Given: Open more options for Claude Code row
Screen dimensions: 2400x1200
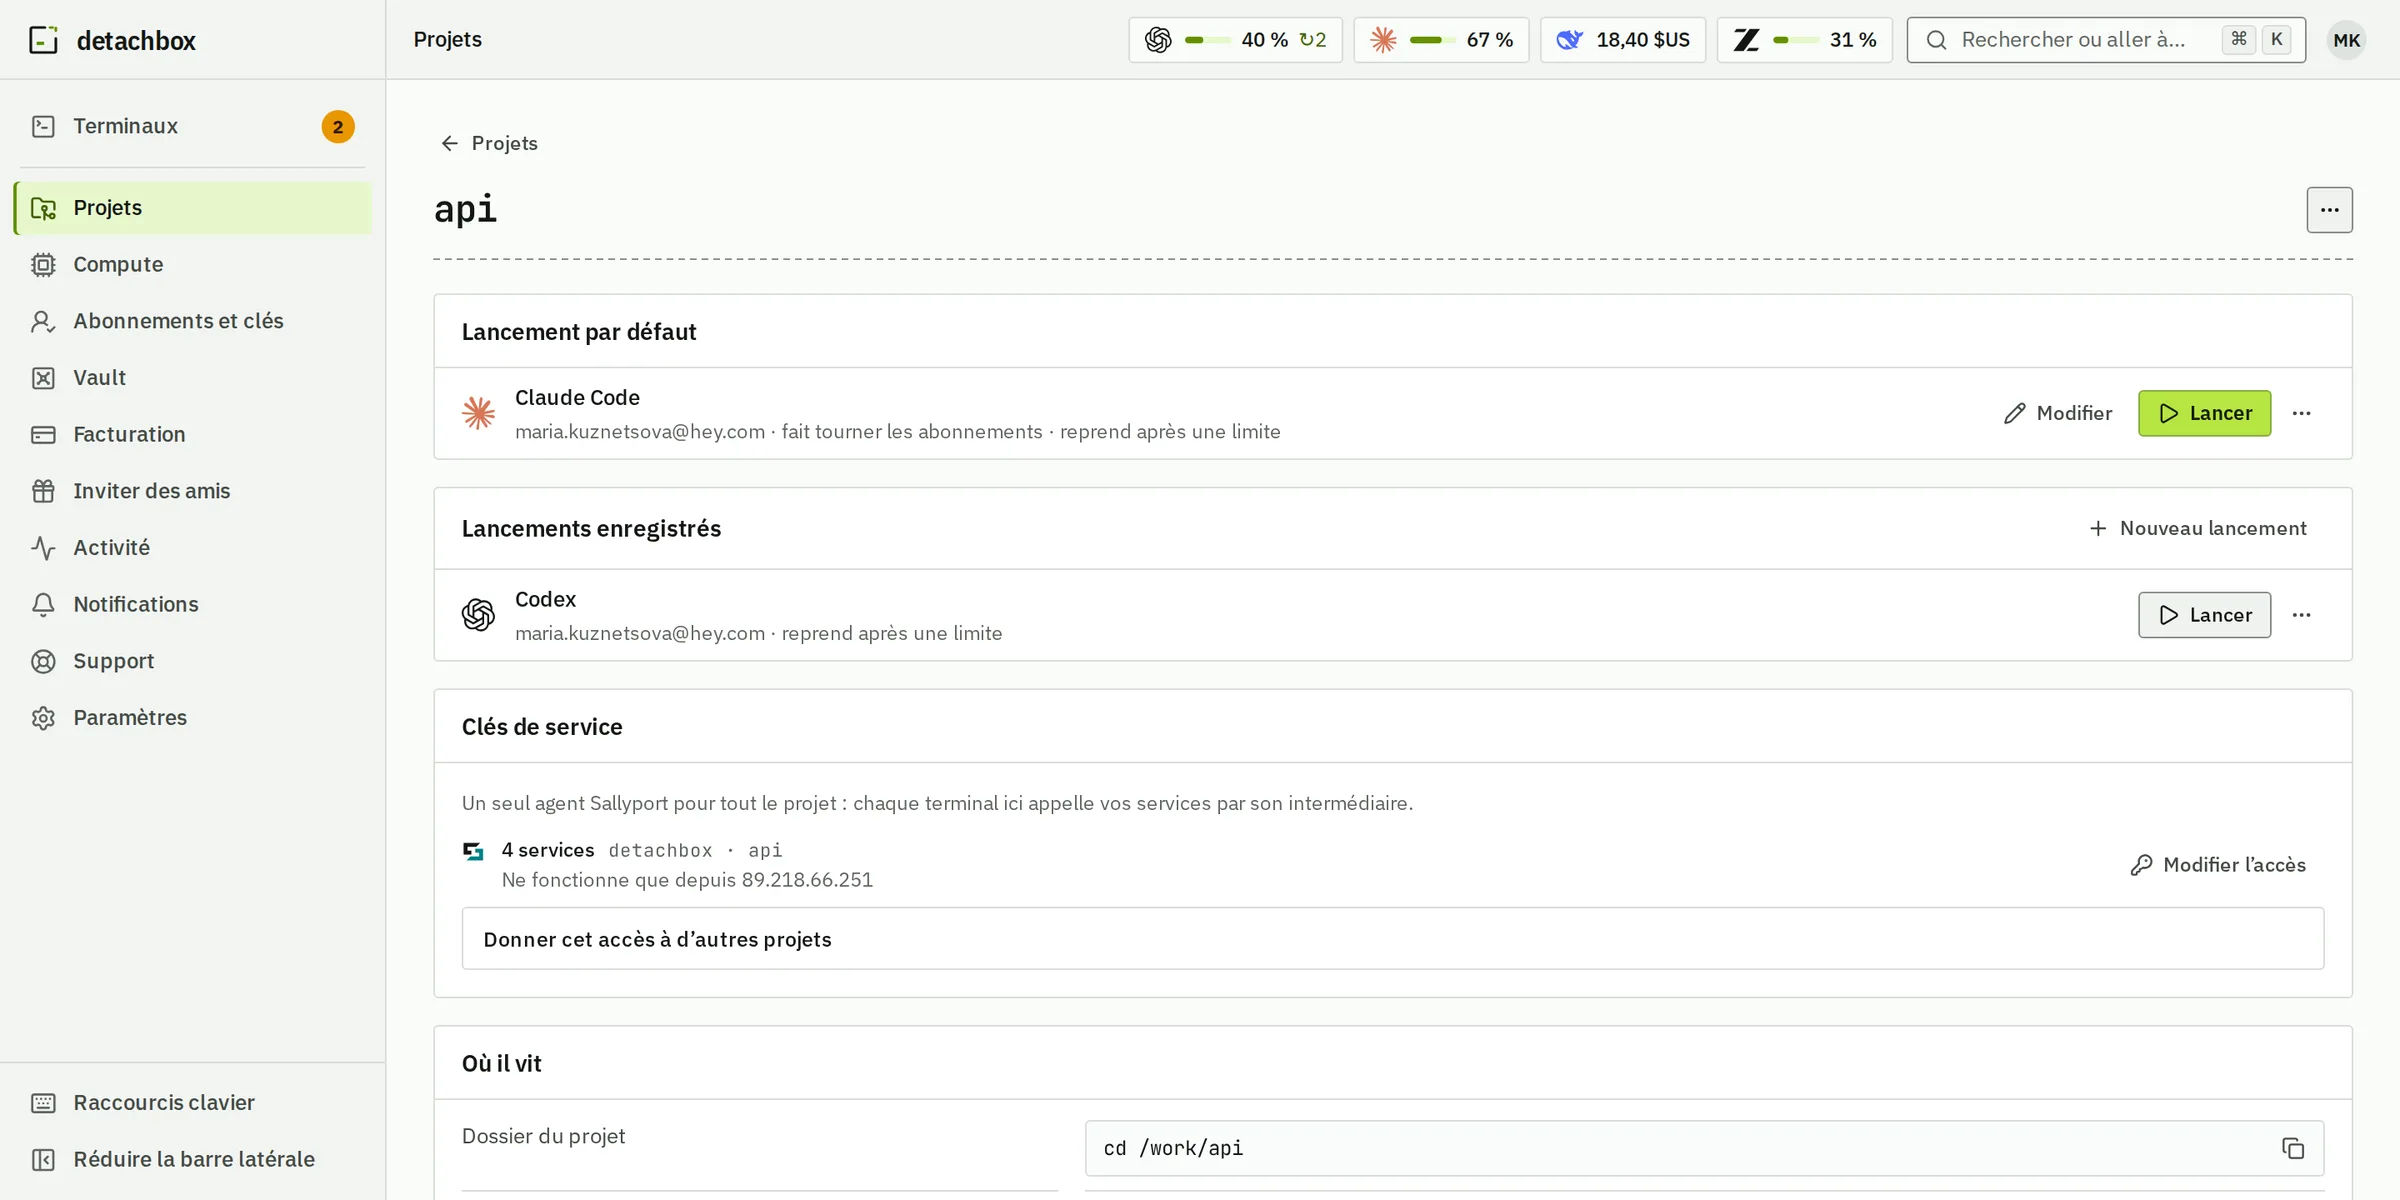Looking at the screenshot, I should tap(2301, 414).
